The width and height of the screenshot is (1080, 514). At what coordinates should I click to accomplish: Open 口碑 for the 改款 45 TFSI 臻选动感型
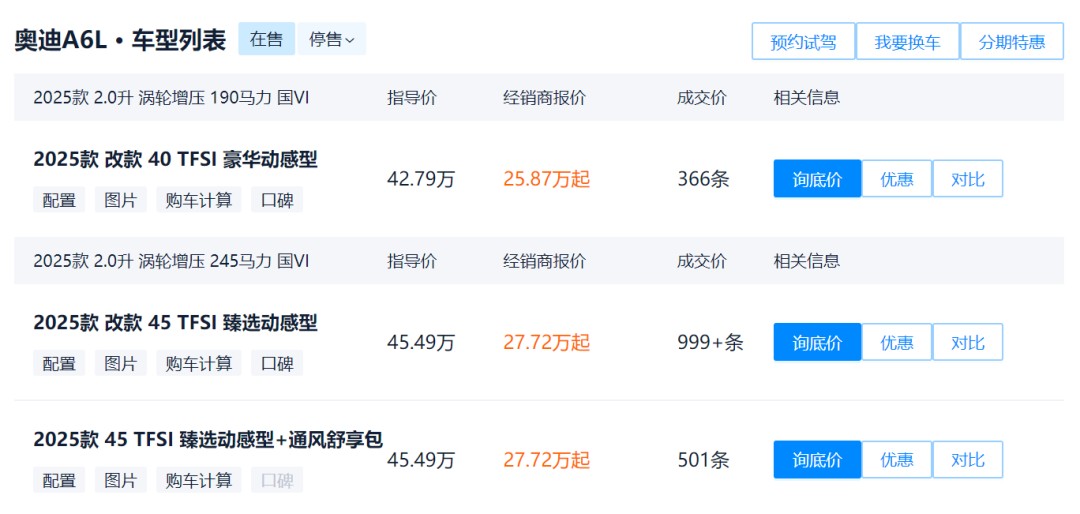(277, 363)
